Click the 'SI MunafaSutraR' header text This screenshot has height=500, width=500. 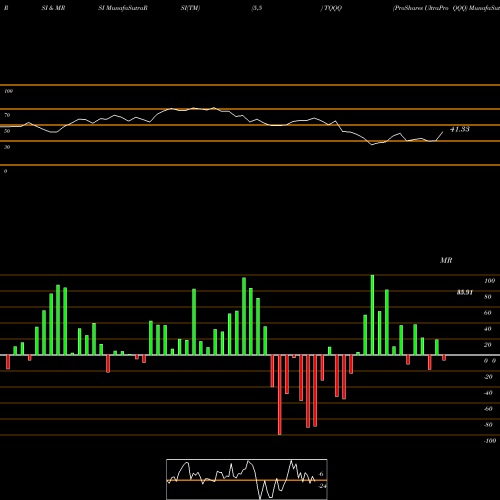tap(123, 8)
